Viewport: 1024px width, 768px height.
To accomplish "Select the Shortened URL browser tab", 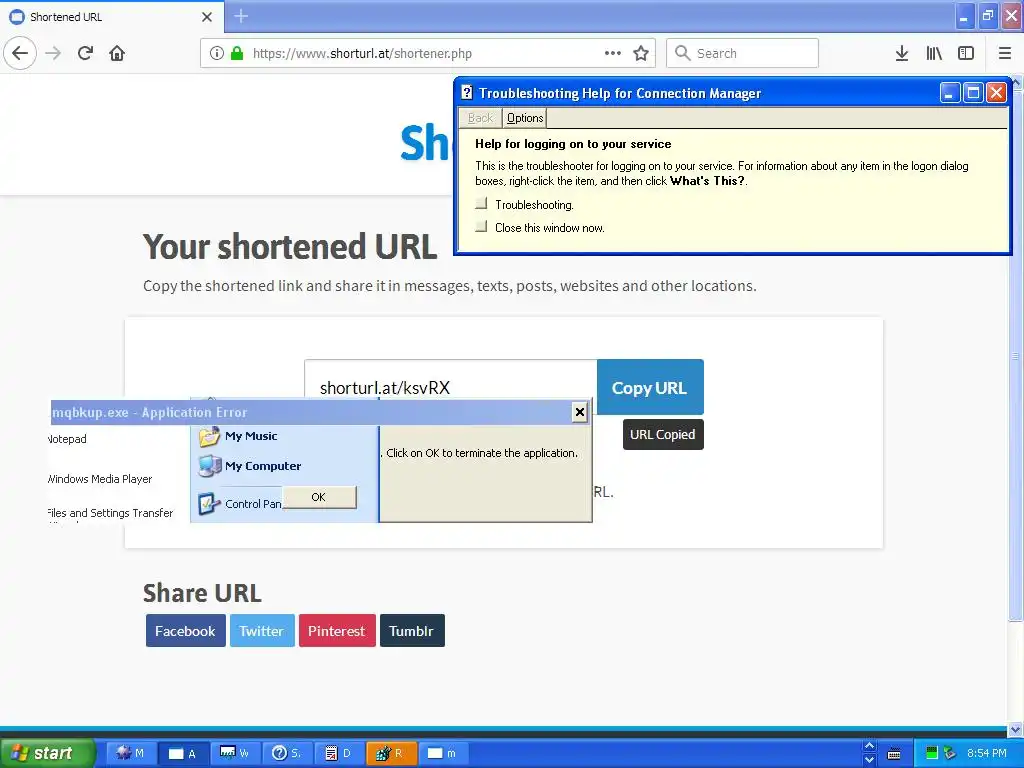I will pos(111,17).
